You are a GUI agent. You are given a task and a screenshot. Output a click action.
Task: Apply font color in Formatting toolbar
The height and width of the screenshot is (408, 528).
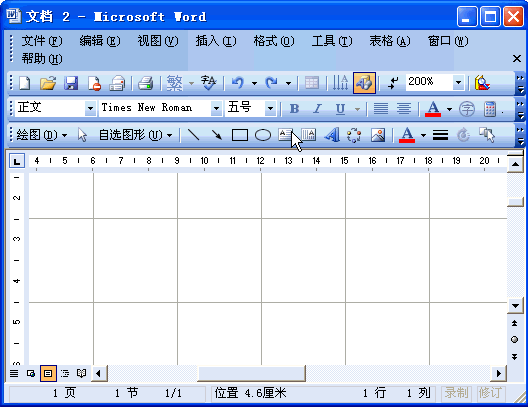433,109
